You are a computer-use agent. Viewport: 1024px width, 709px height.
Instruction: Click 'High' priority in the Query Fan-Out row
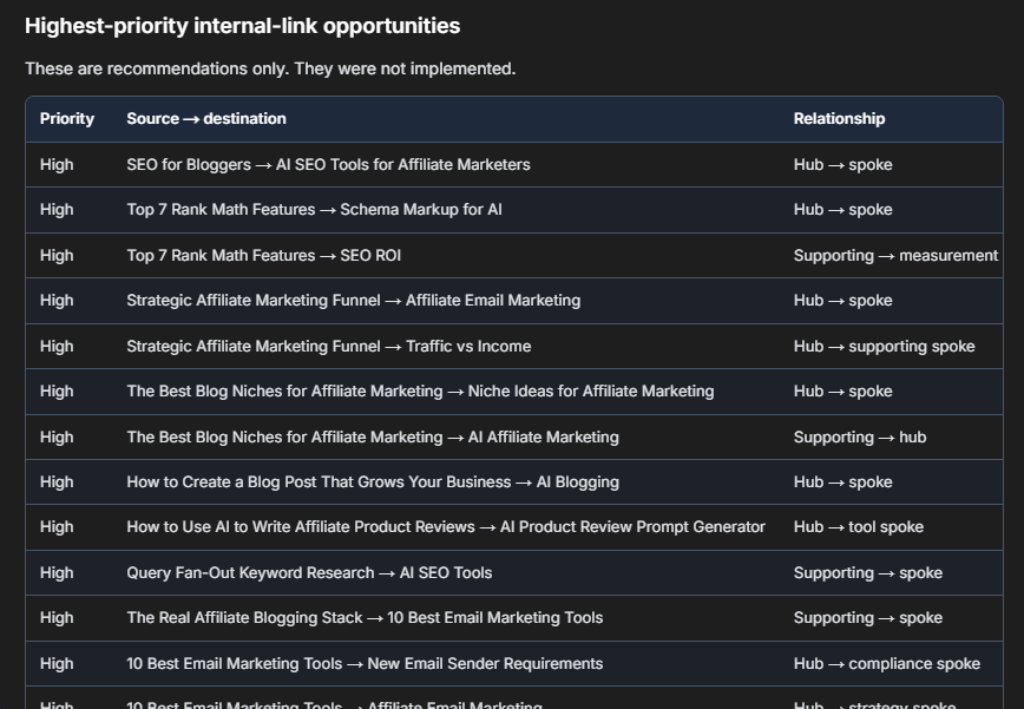[x=57, y=573]
